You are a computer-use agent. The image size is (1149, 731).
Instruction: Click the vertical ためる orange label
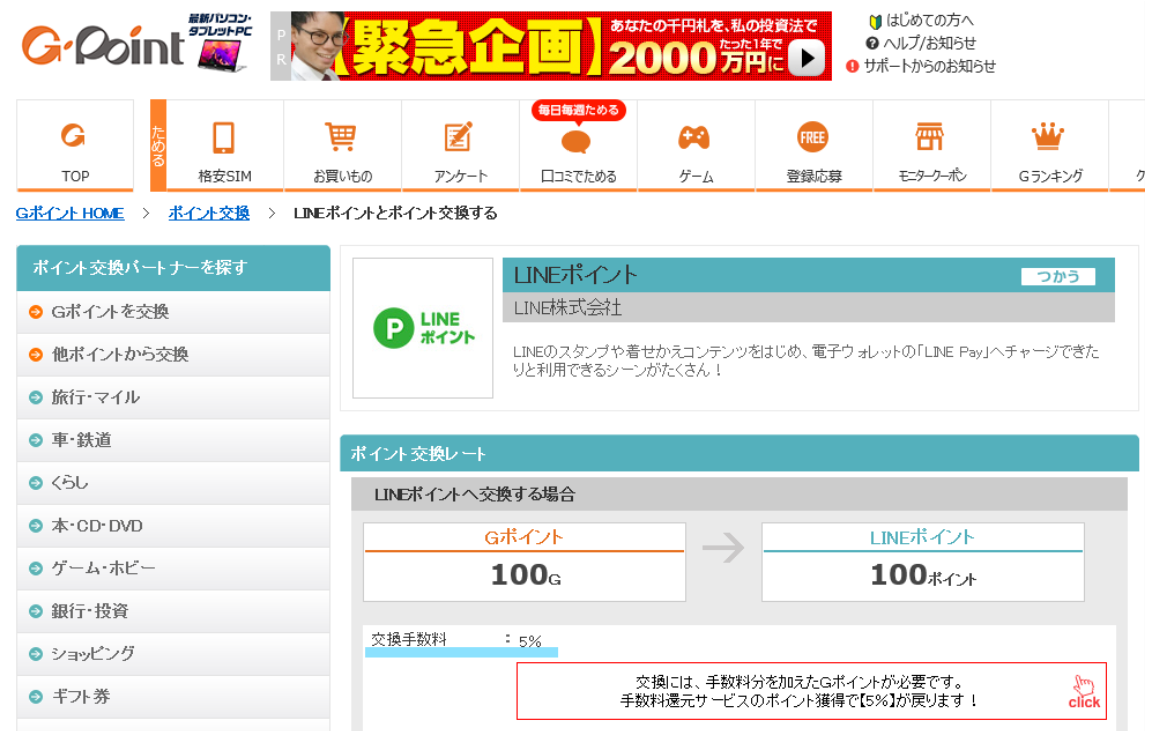point(158,145)
